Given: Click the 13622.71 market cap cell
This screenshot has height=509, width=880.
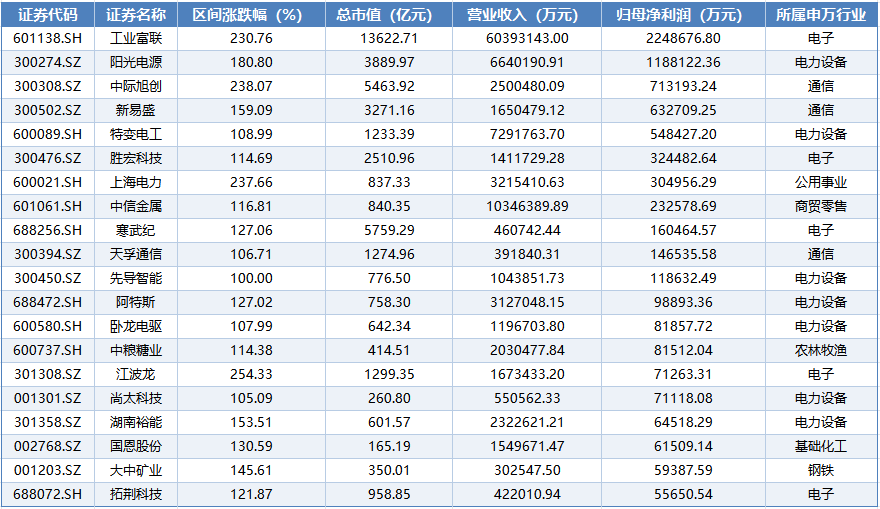Looking at the screenshot, I should point(390,38).
